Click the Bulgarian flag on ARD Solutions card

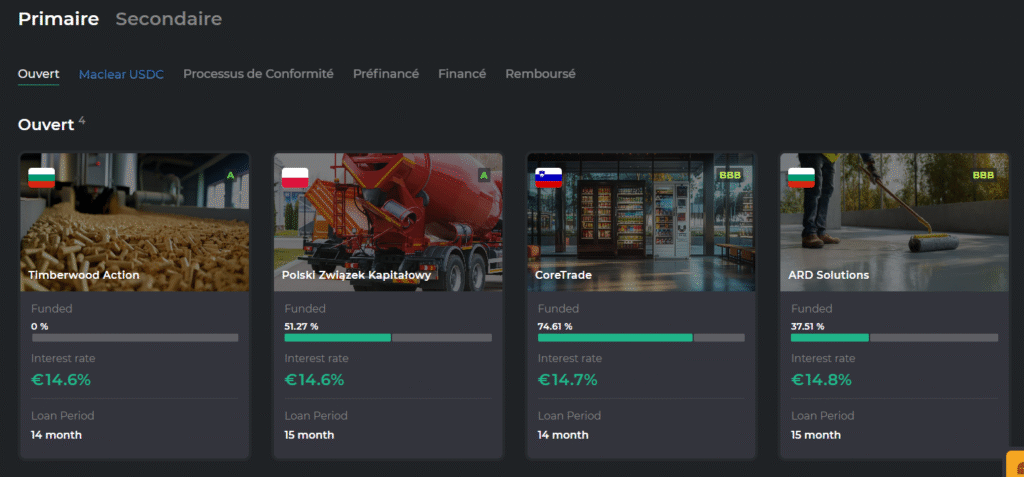point(801,179)
